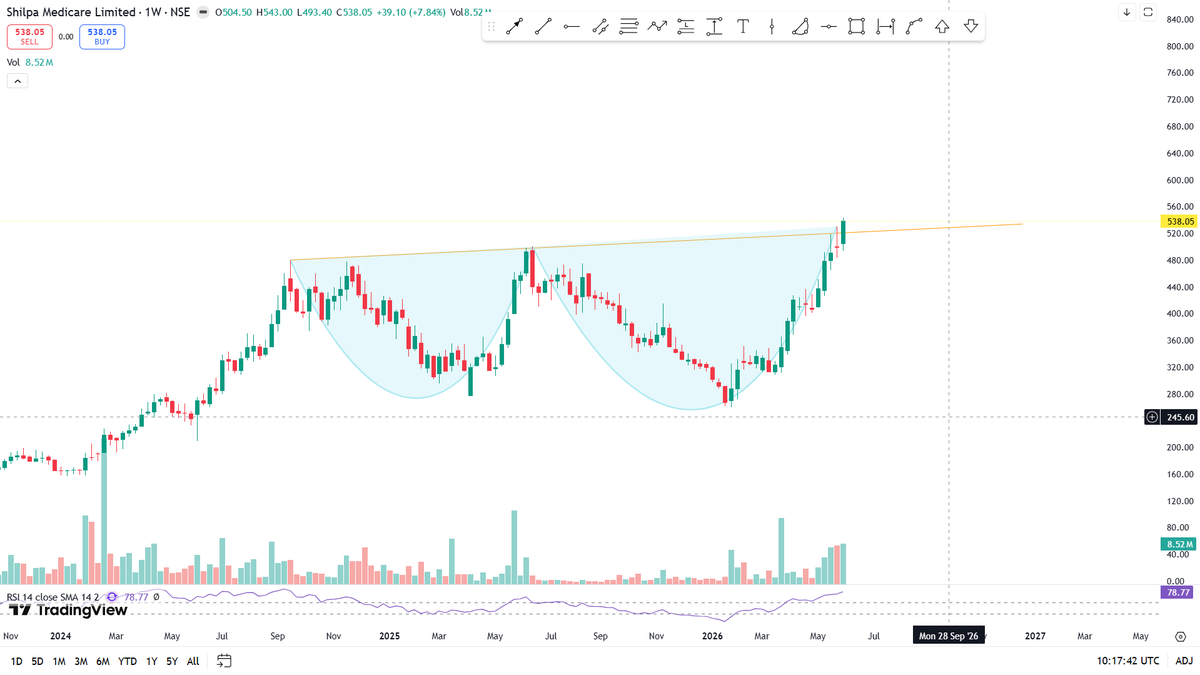The width and height of the screenshot is (1200, 675).
Task: Click 600.00 on the price axis
Action: click(1181, 180)
